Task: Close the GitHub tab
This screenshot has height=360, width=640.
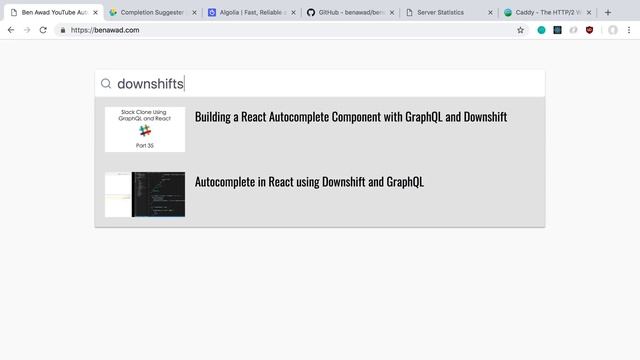Action: click(x=392, y=13)
